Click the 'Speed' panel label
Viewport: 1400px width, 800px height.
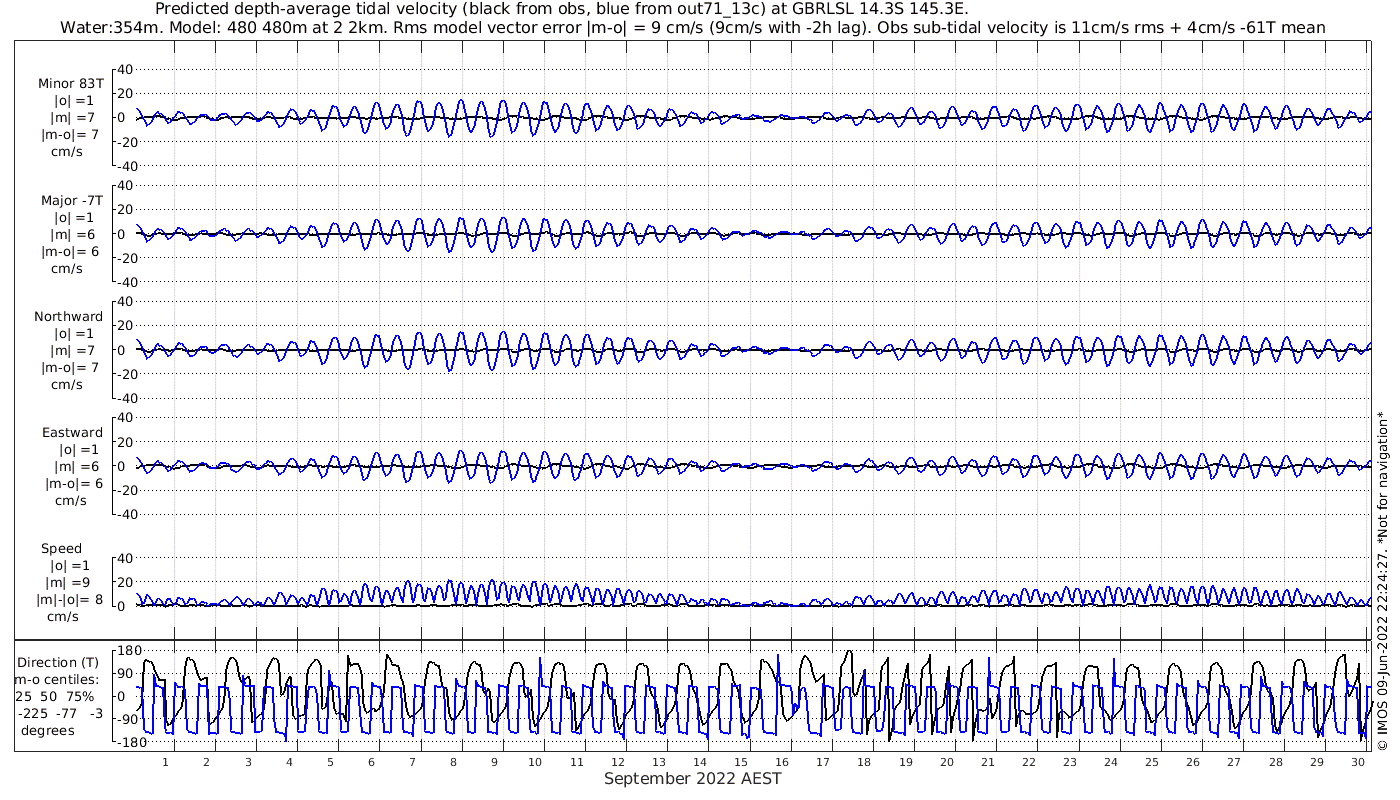(62, 549)
